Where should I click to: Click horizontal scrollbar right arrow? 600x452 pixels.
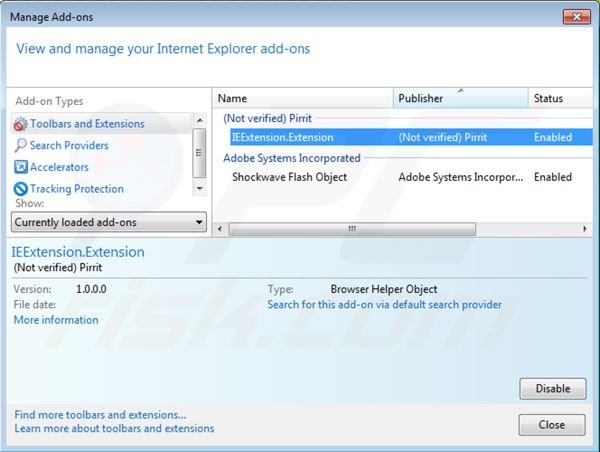point(585,229)
